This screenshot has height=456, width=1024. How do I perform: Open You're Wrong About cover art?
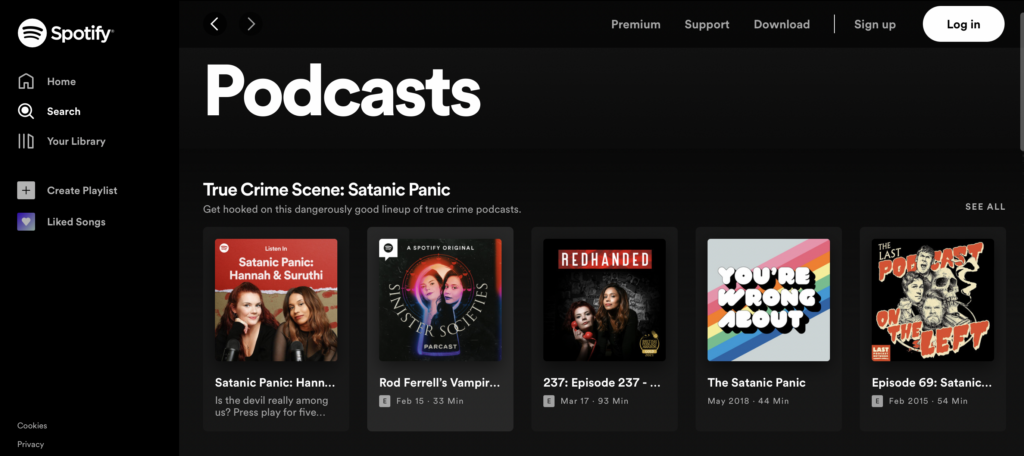[769, 301]
